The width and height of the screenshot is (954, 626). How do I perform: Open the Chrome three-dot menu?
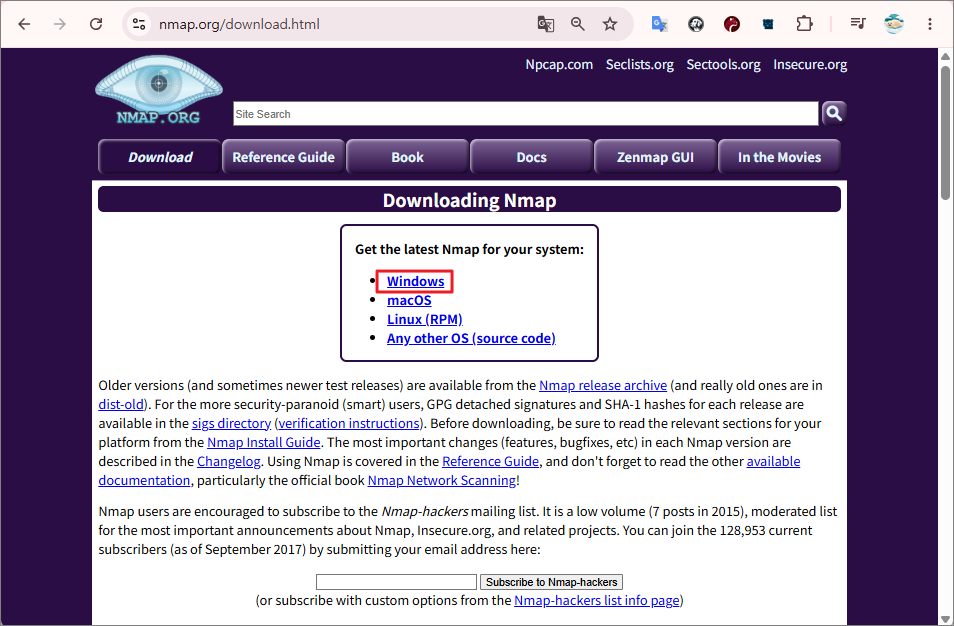click(929, 24)
